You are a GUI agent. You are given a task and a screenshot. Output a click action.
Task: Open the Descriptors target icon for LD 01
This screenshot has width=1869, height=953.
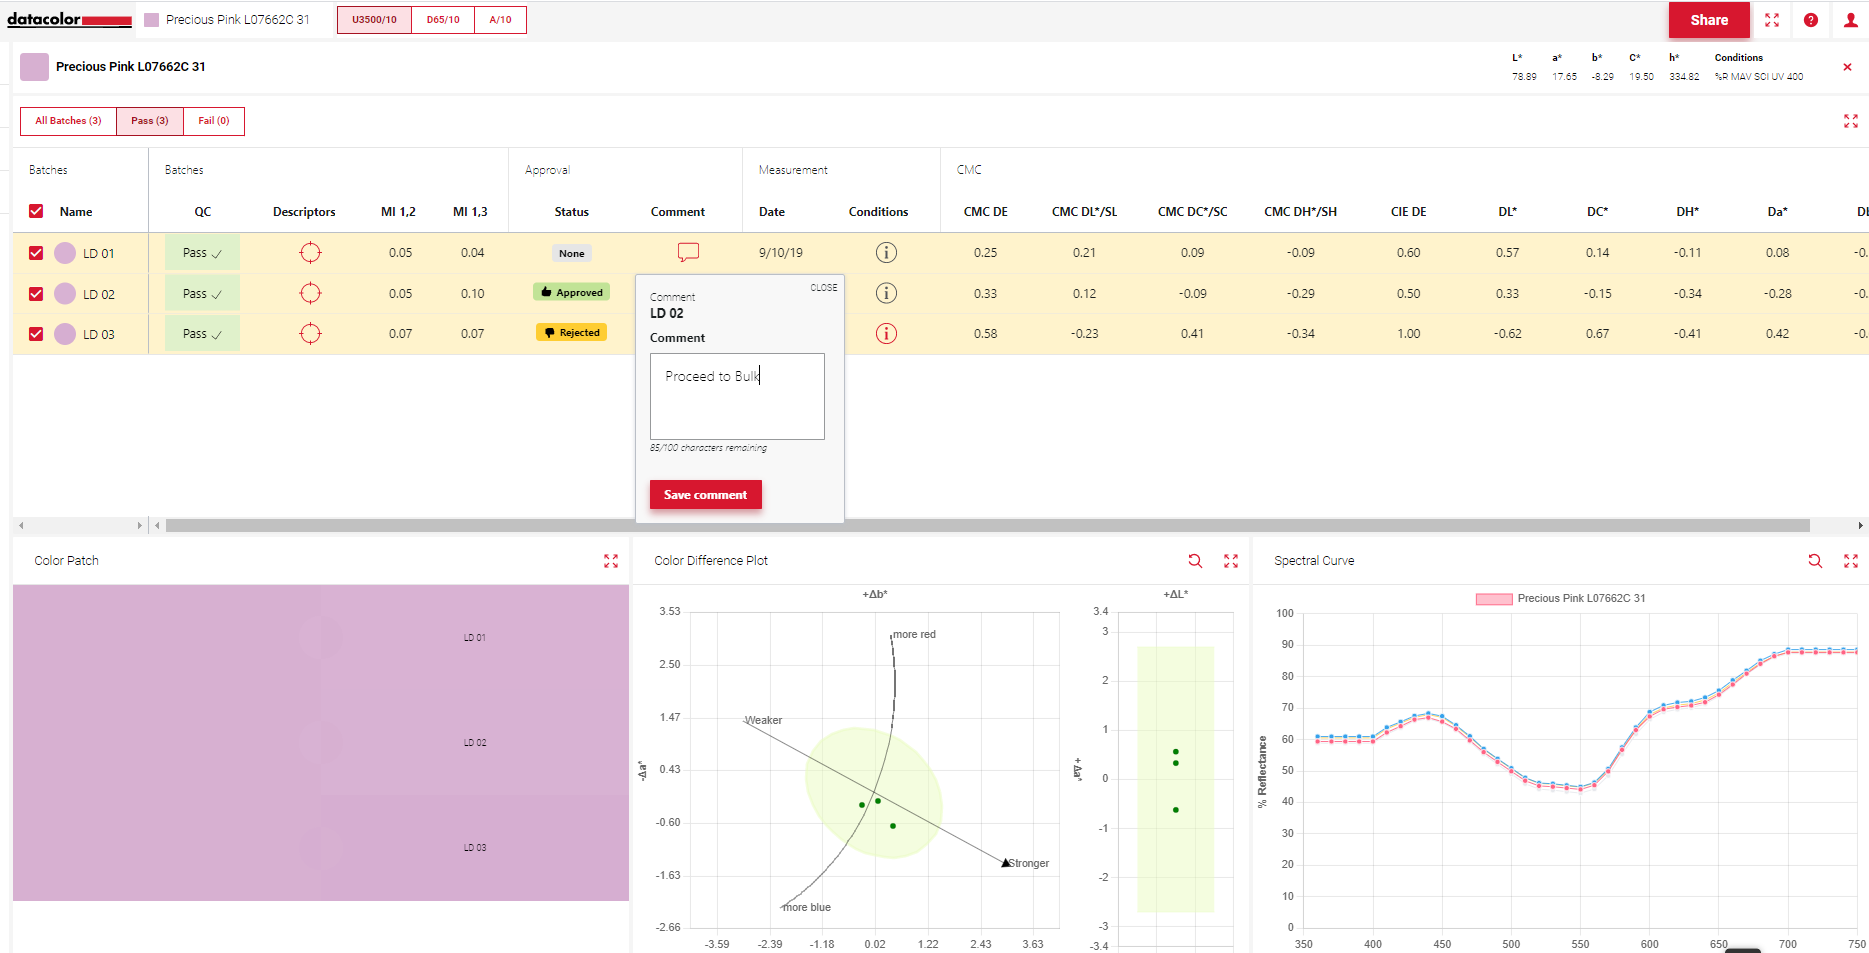(x=310, y=253)
